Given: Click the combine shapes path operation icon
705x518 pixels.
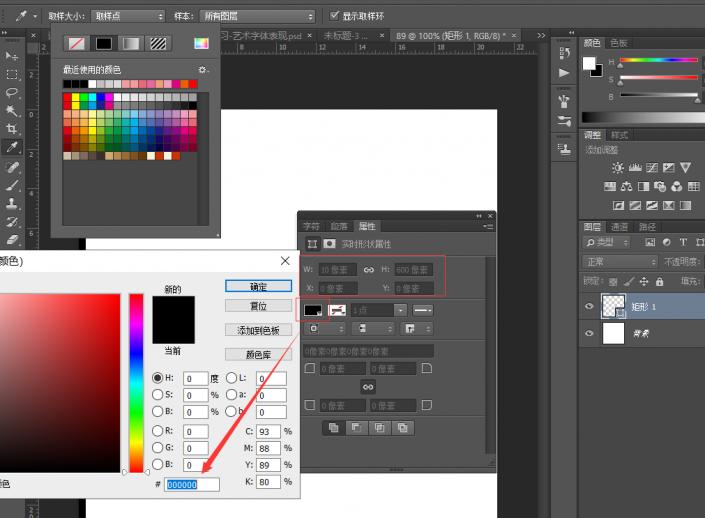Looking at the screenshot, I should pos(334,428).
